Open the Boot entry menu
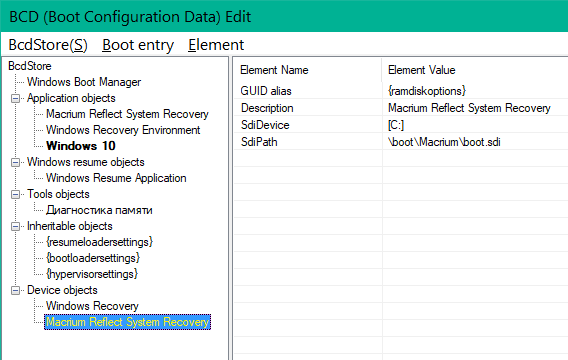Screen dimensions: 568x360 click(138, 45)
